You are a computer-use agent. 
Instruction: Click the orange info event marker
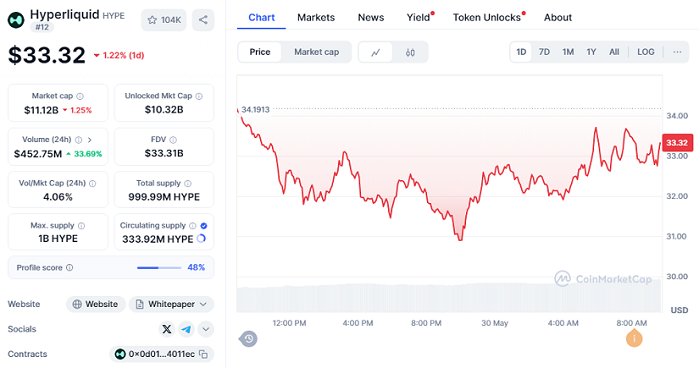click(634, 339)
